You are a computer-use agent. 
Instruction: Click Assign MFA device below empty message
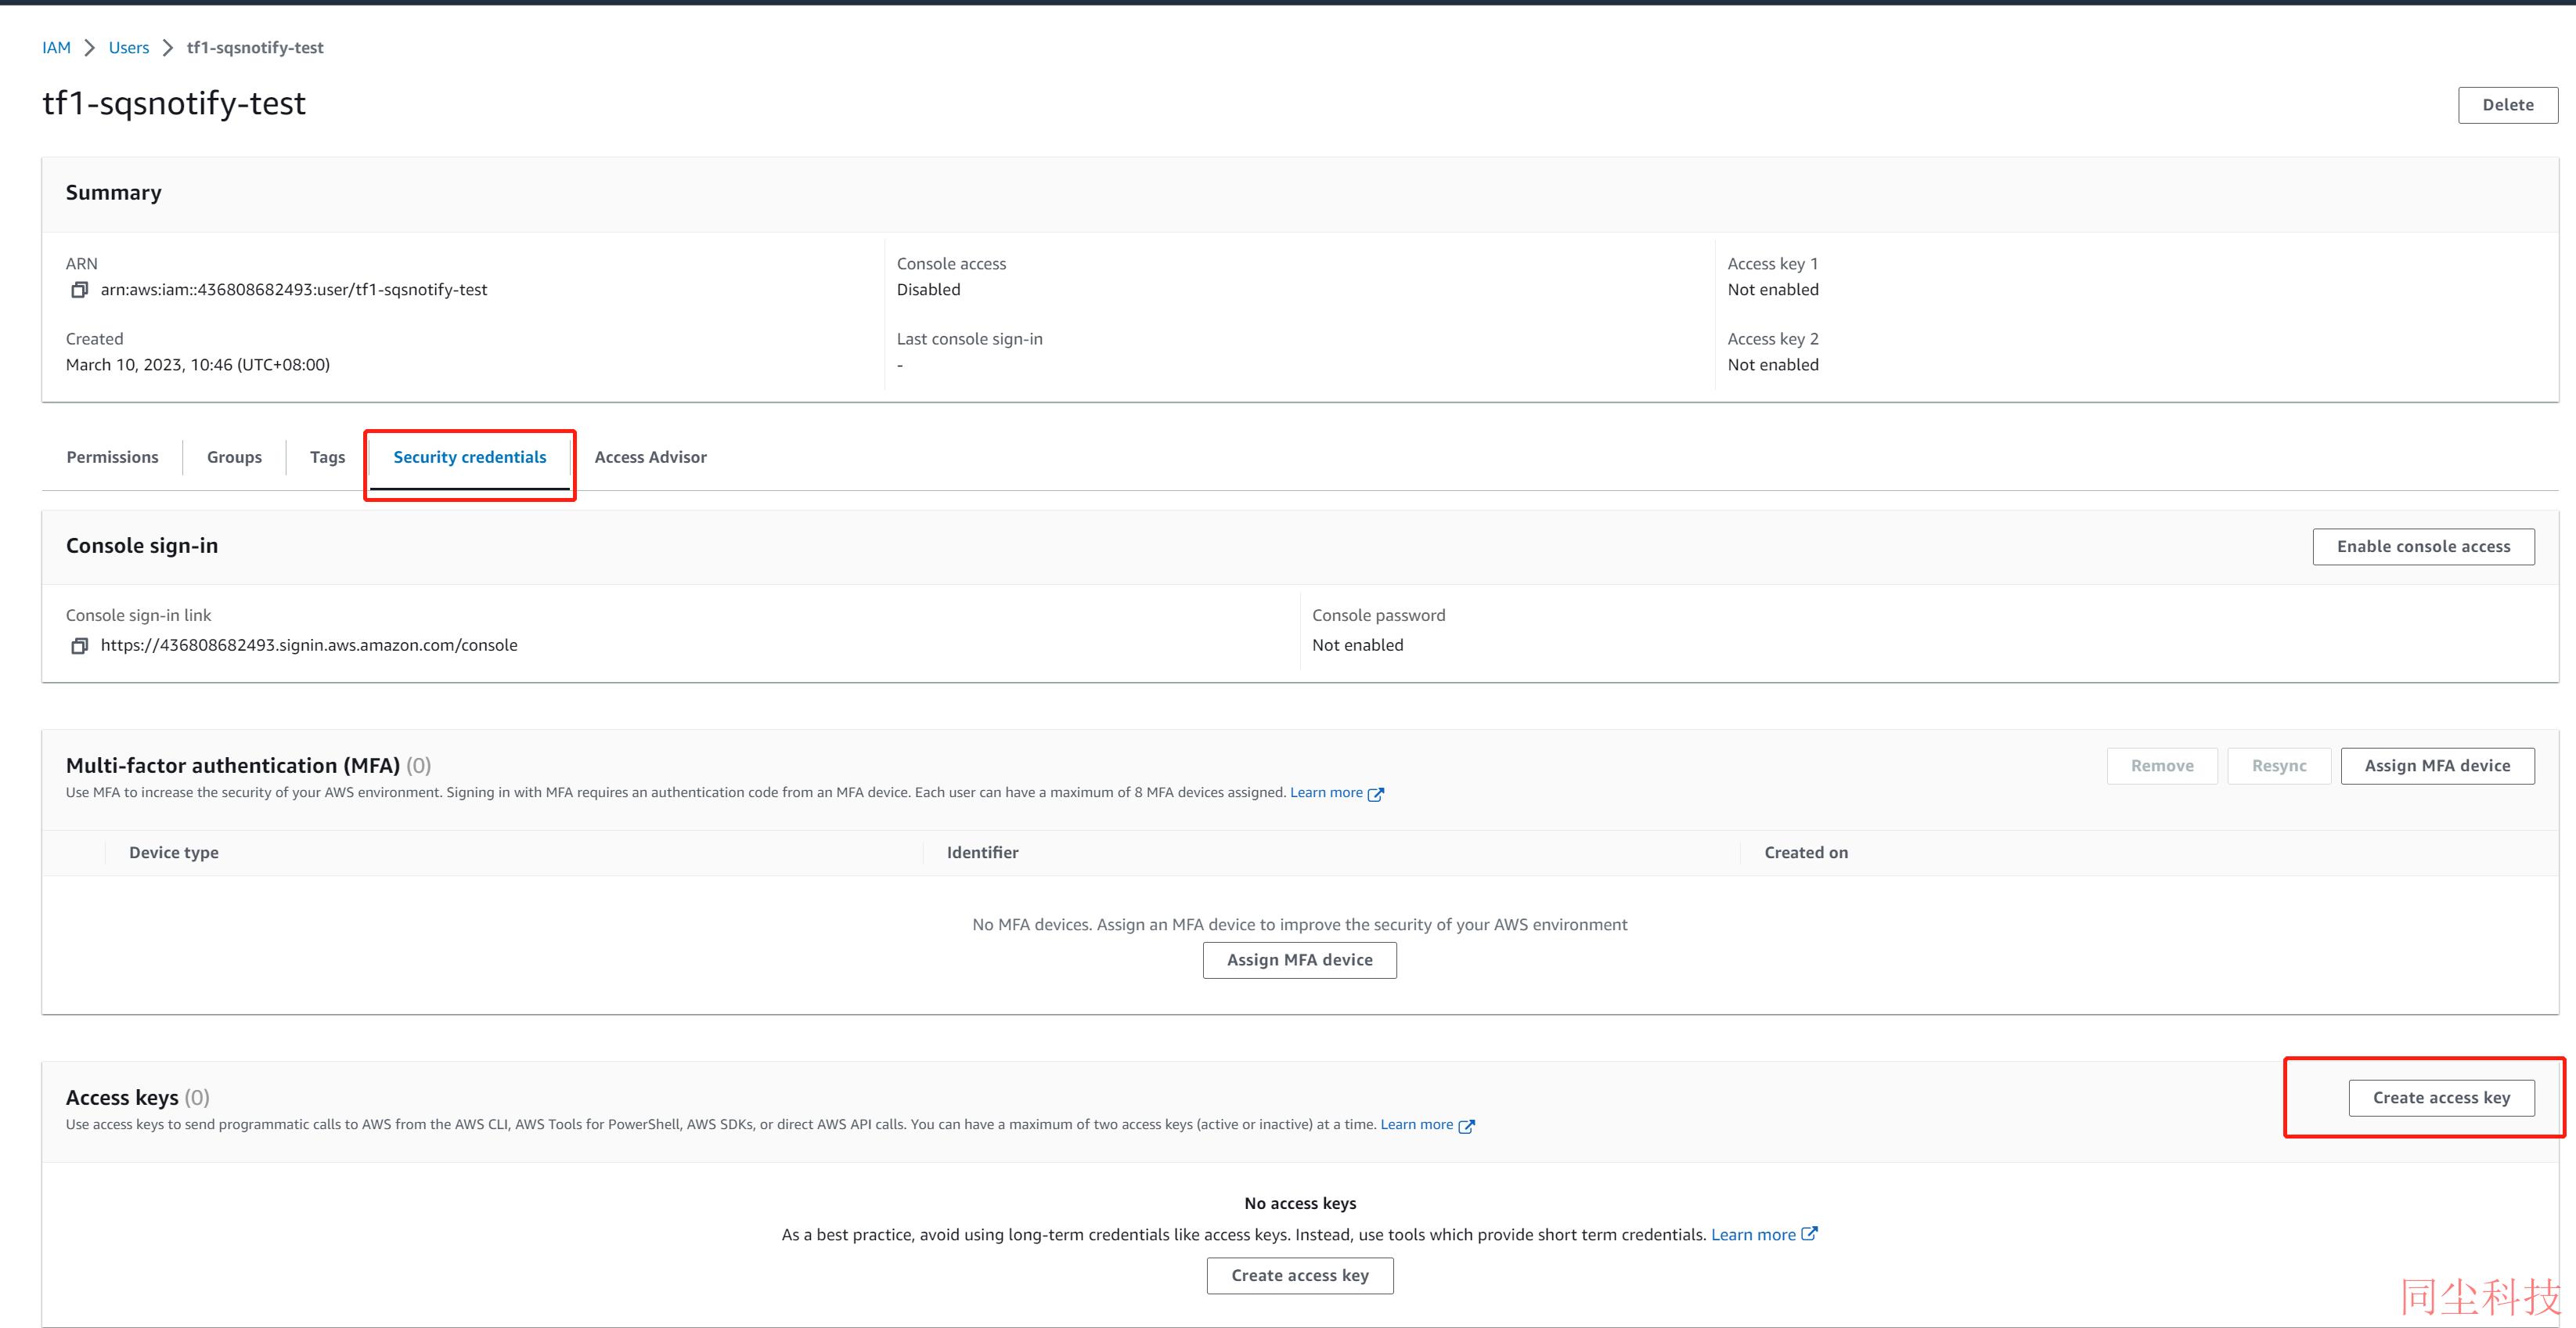[x=1300, y=960]
